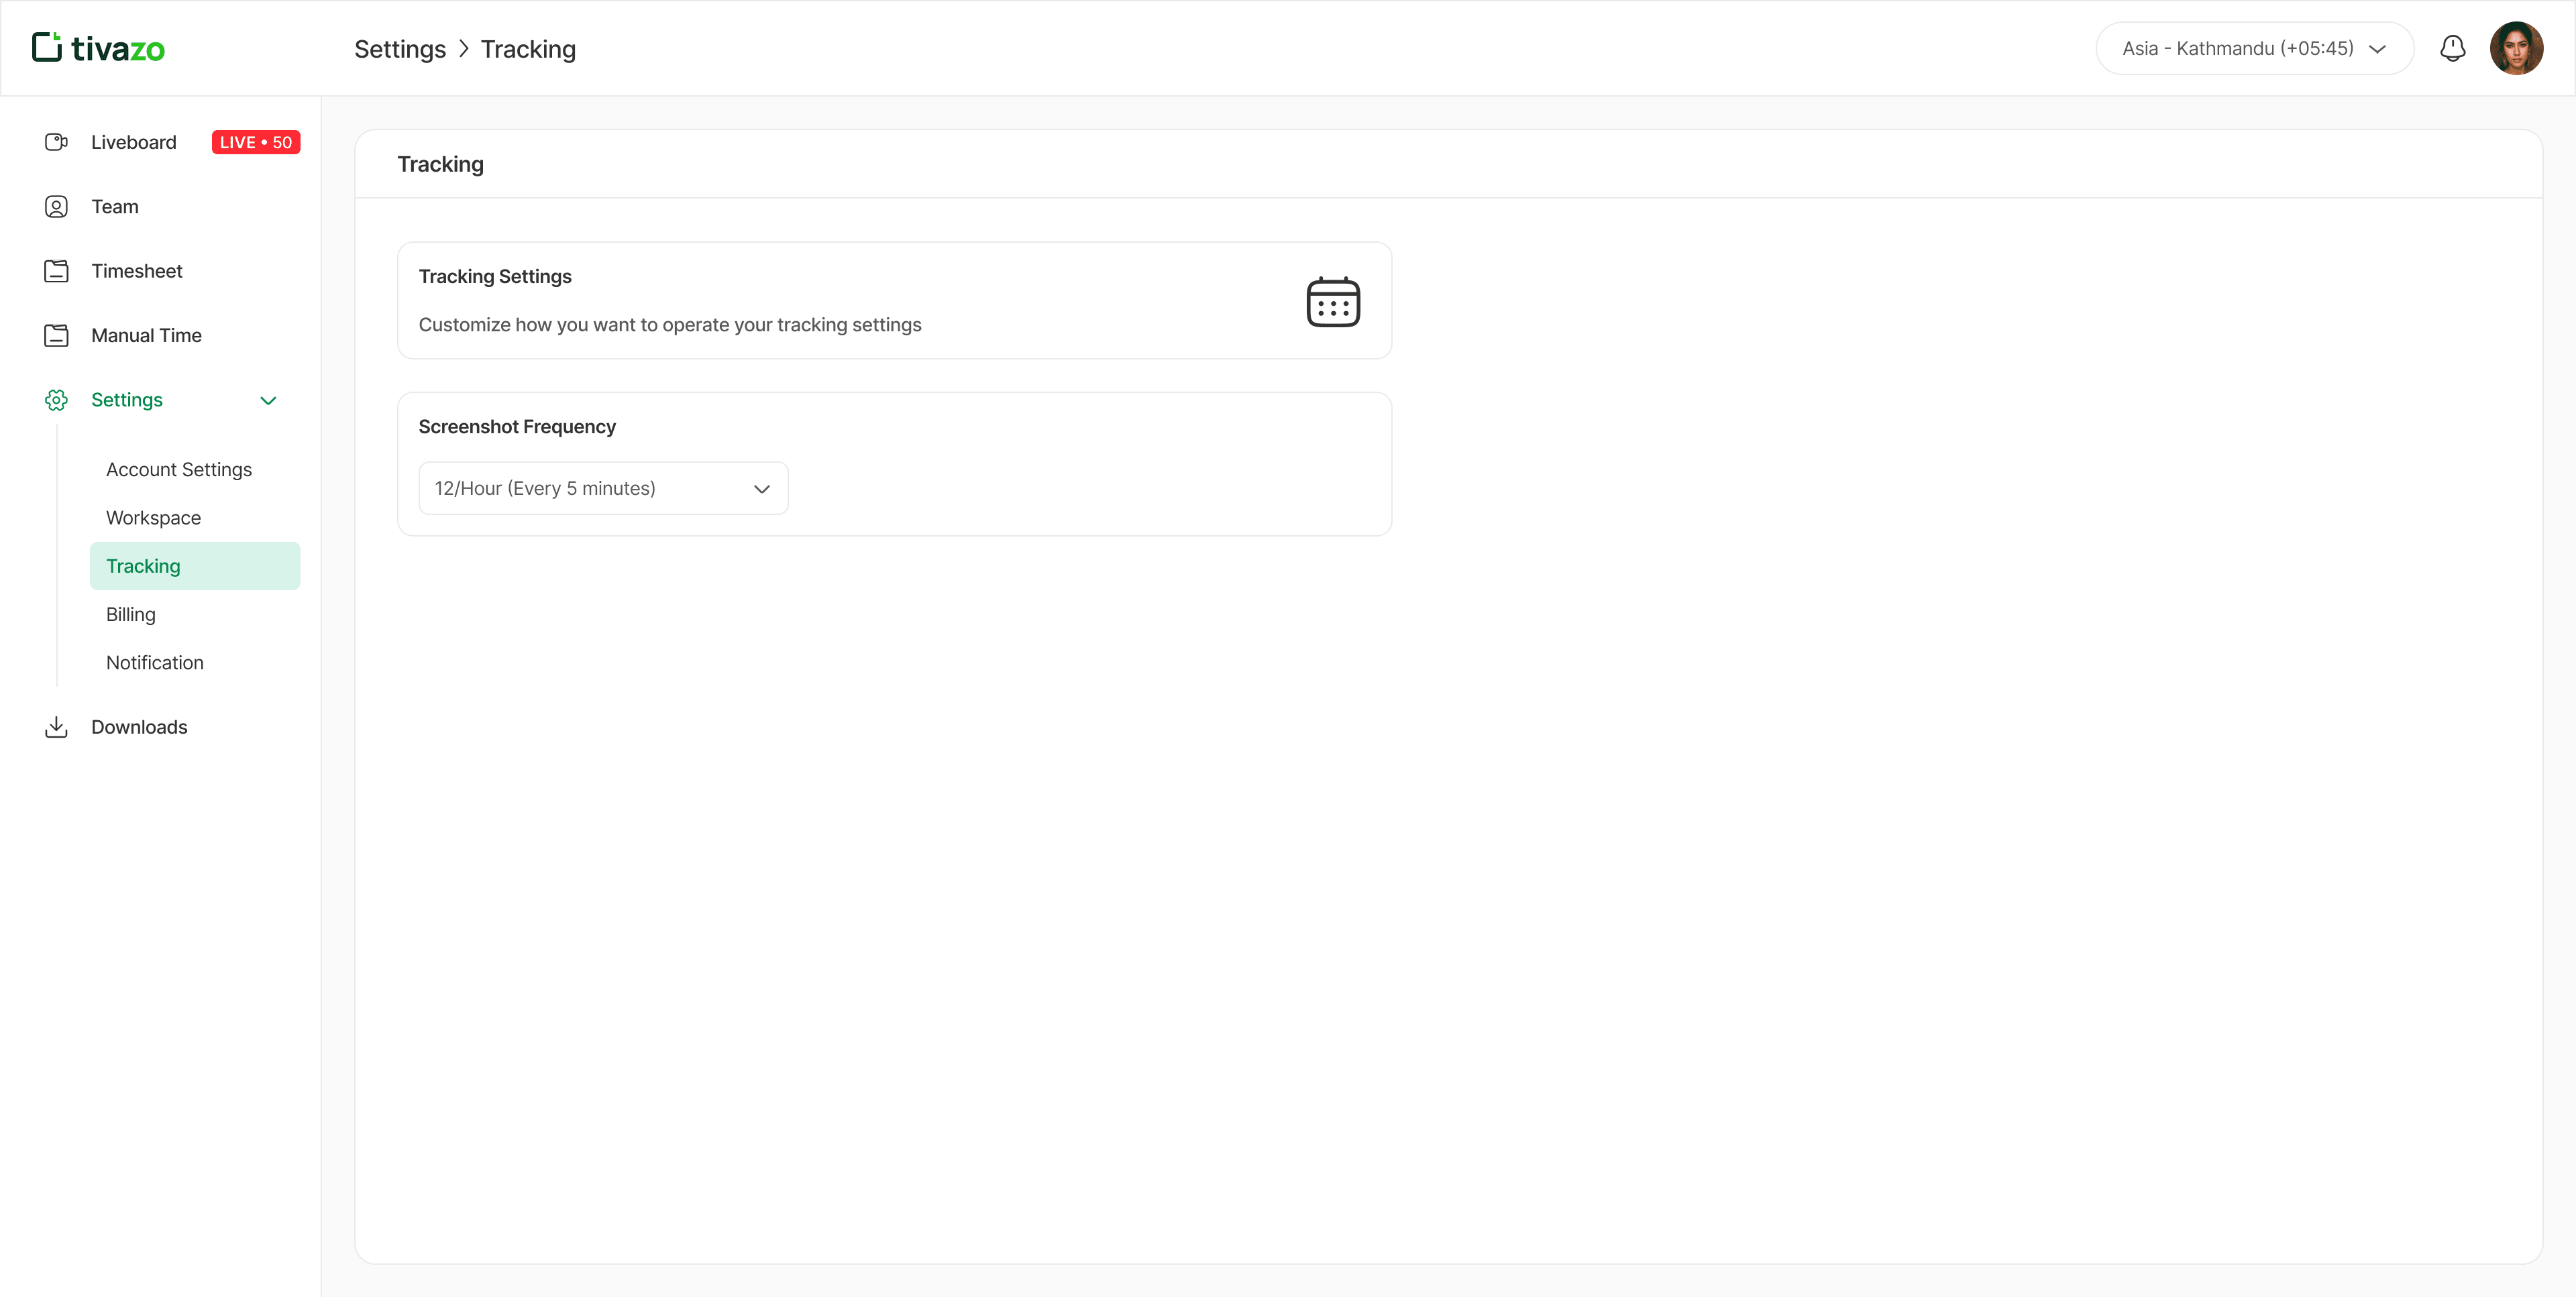Viewport: 2576px width, 1297px height.
Task: Select Settings in the sidebar
Action: 127,400
